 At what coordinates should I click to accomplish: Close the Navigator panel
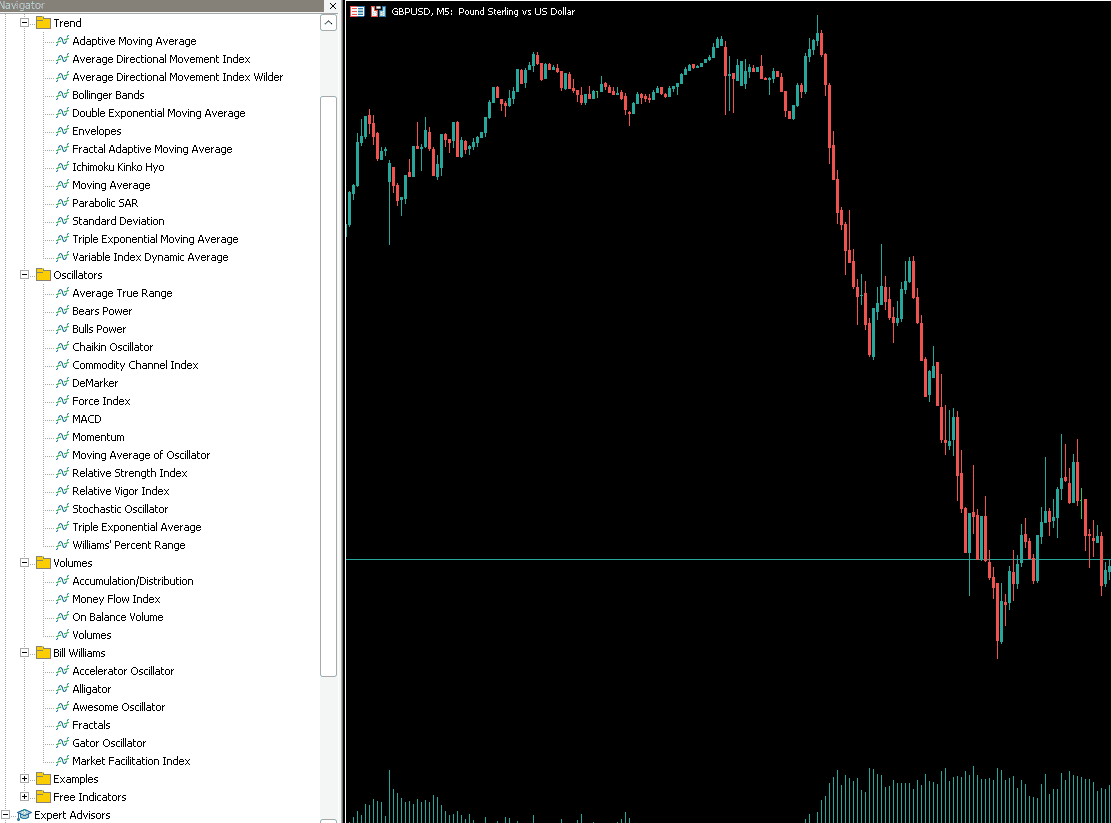pos(331,6)
